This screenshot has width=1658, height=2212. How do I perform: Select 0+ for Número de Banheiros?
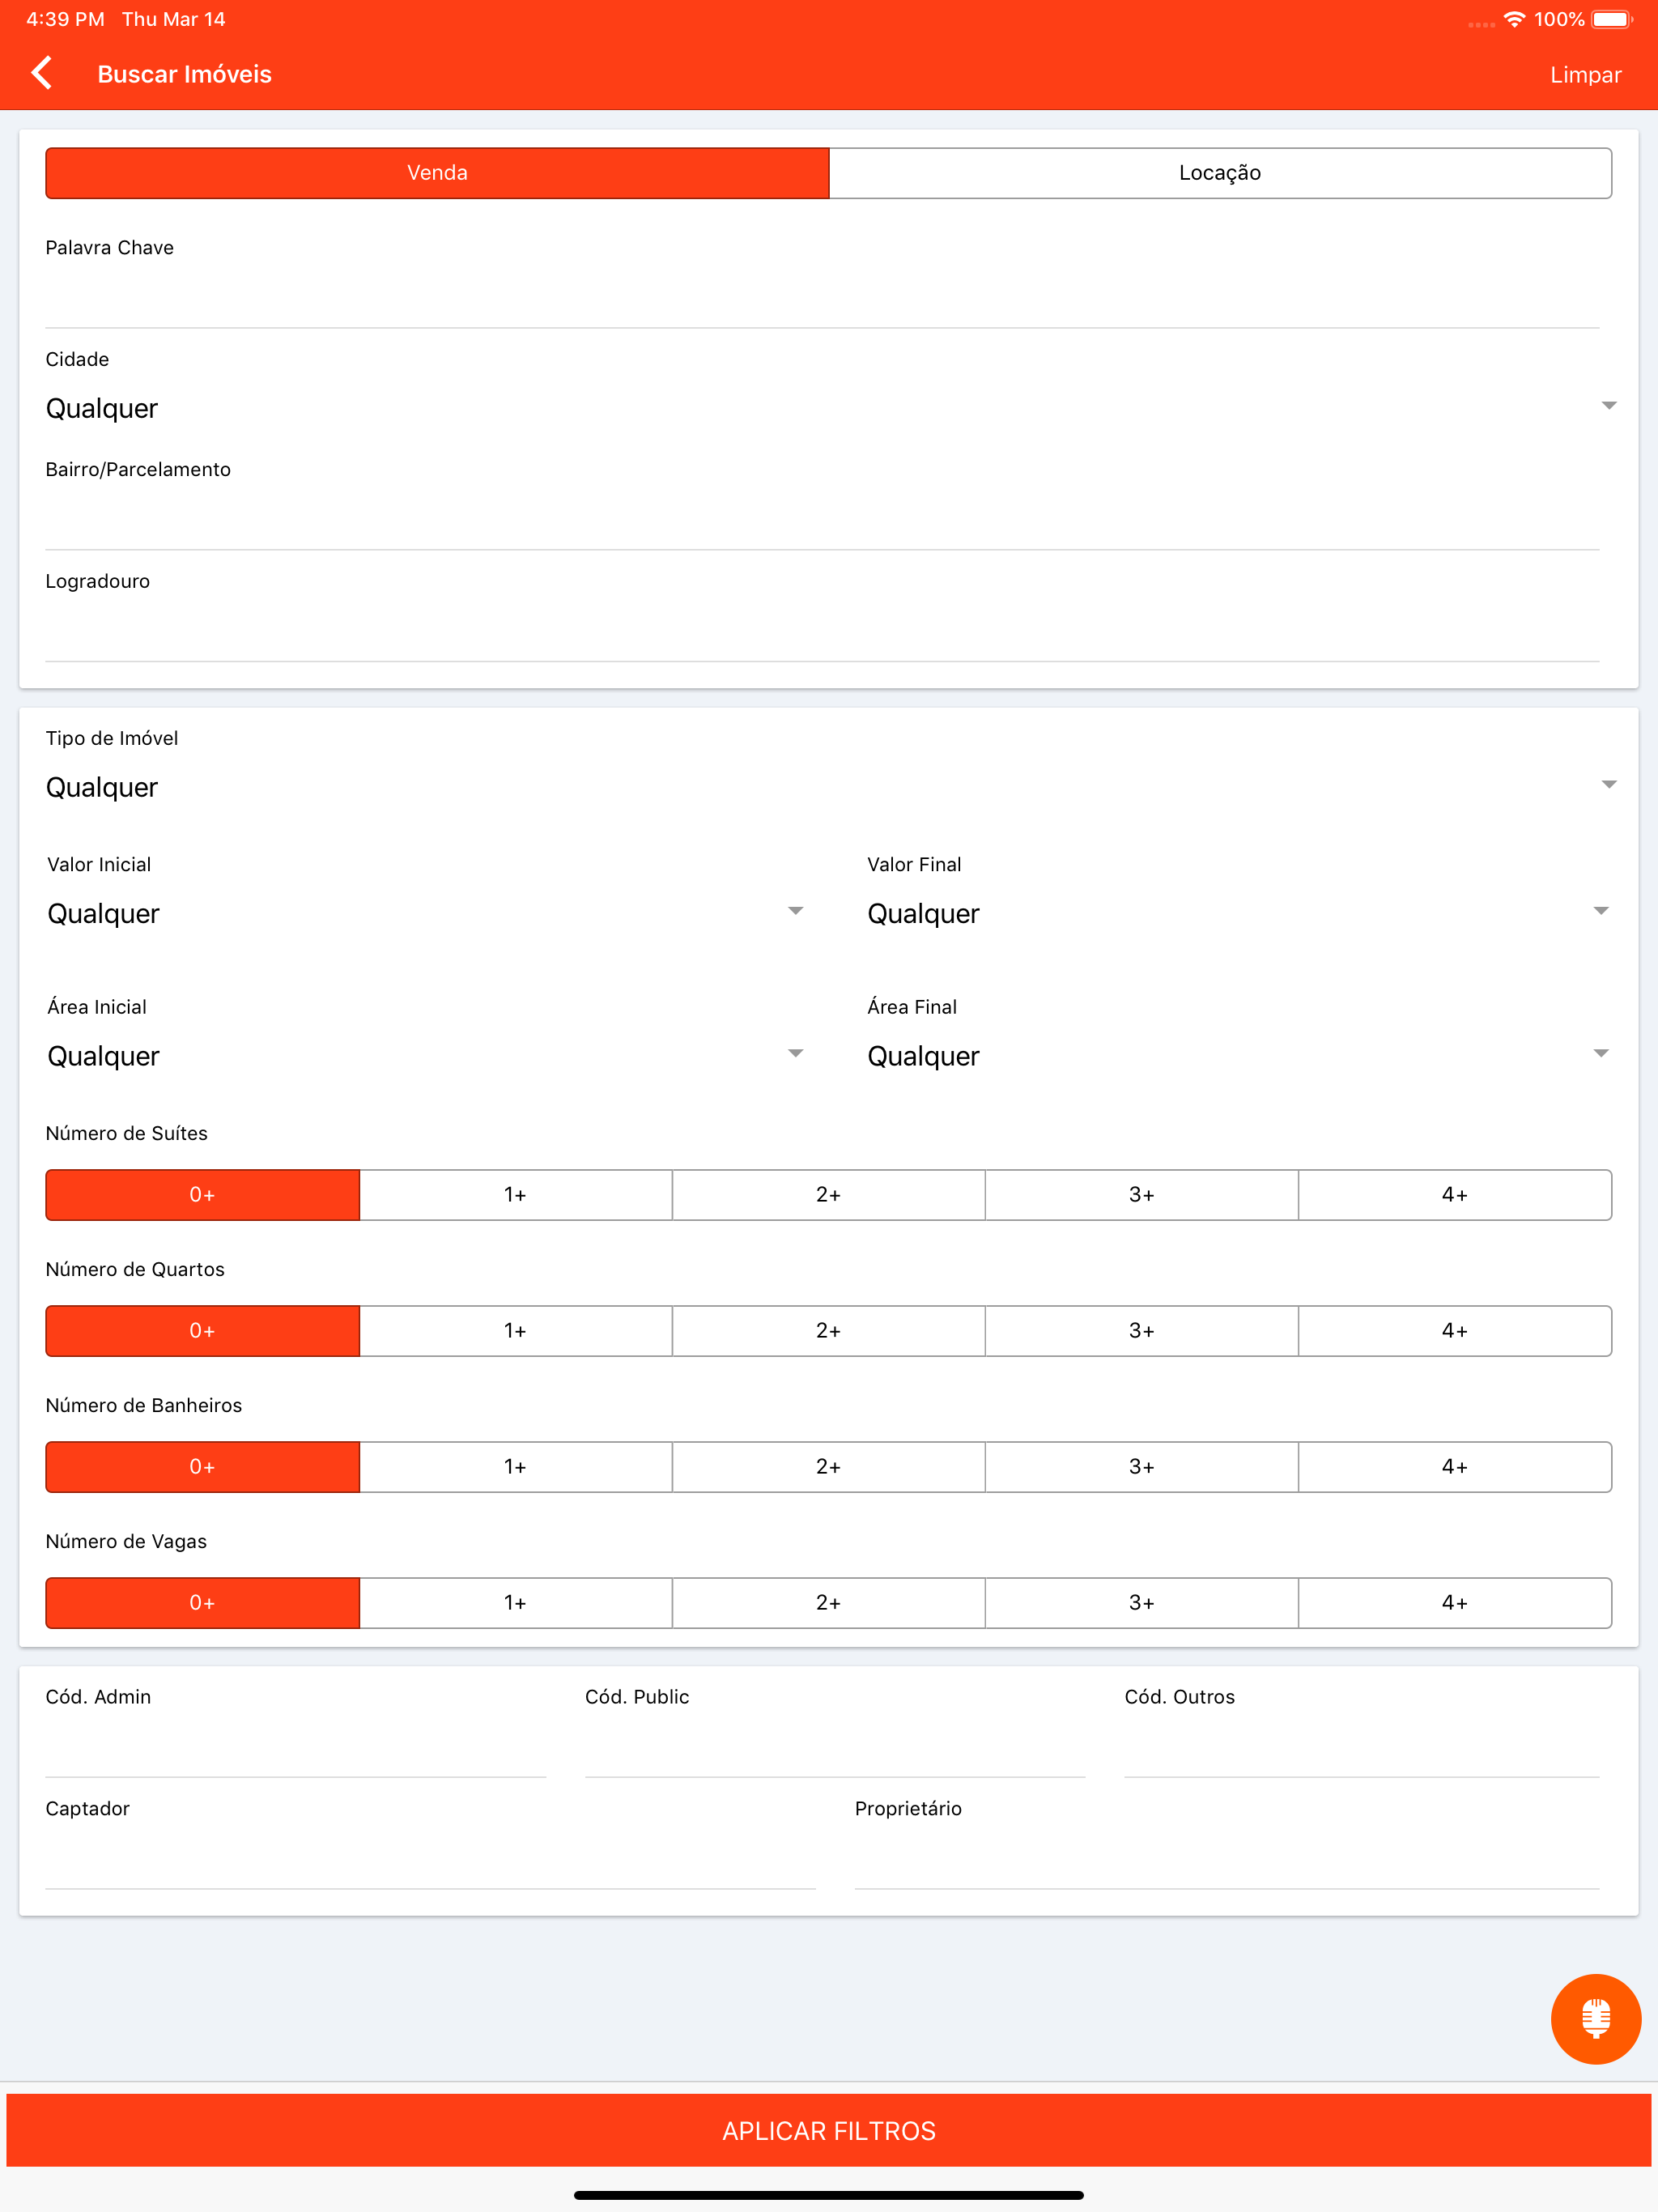pos(202,1467)
